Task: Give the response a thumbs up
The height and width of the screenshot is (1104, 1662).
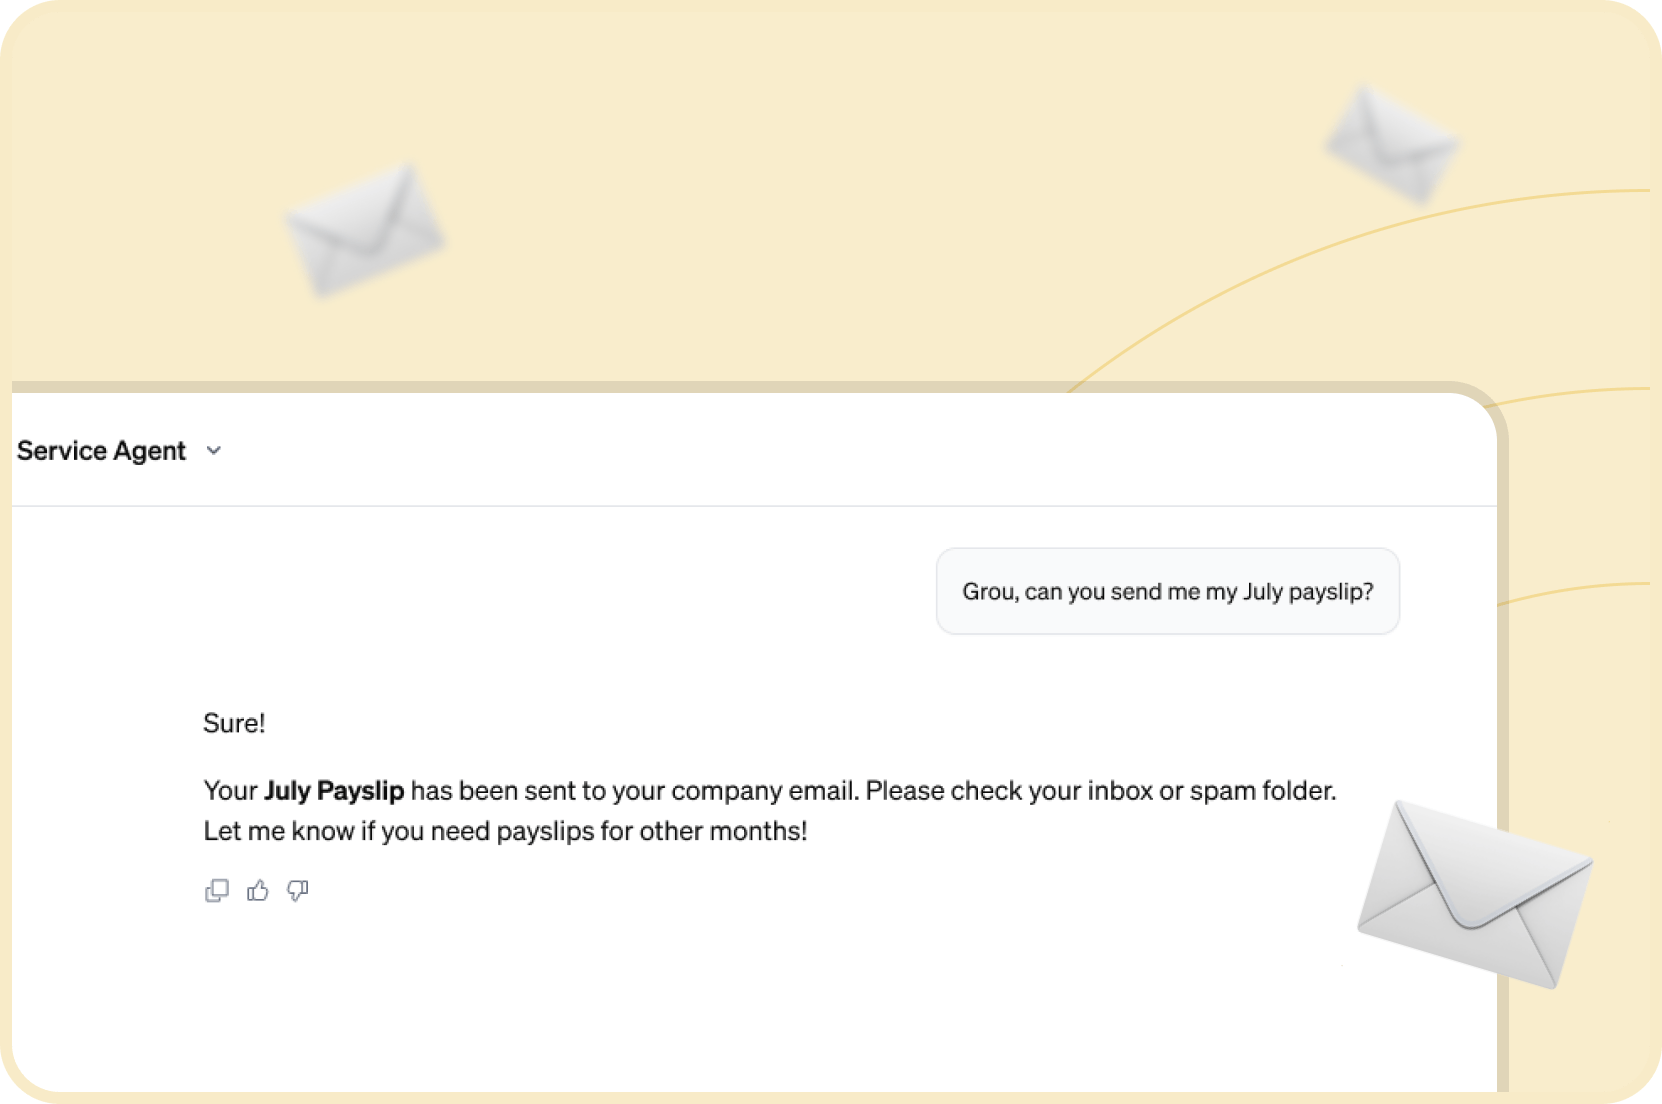Action: (258, 890)
